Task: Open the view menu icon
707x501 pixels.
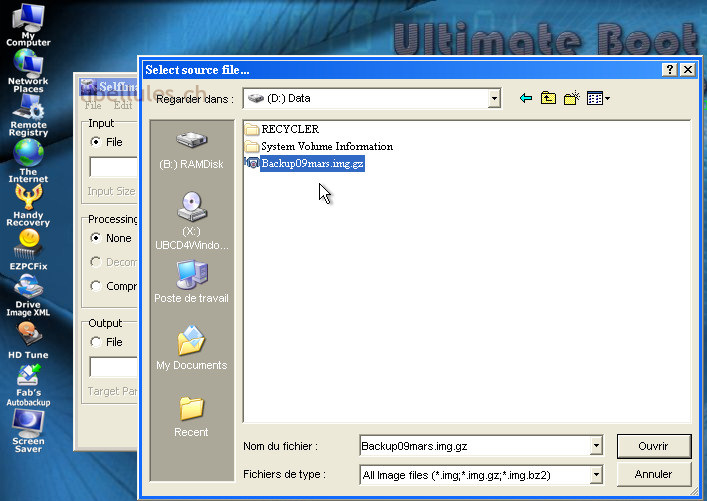Action: 598,98
